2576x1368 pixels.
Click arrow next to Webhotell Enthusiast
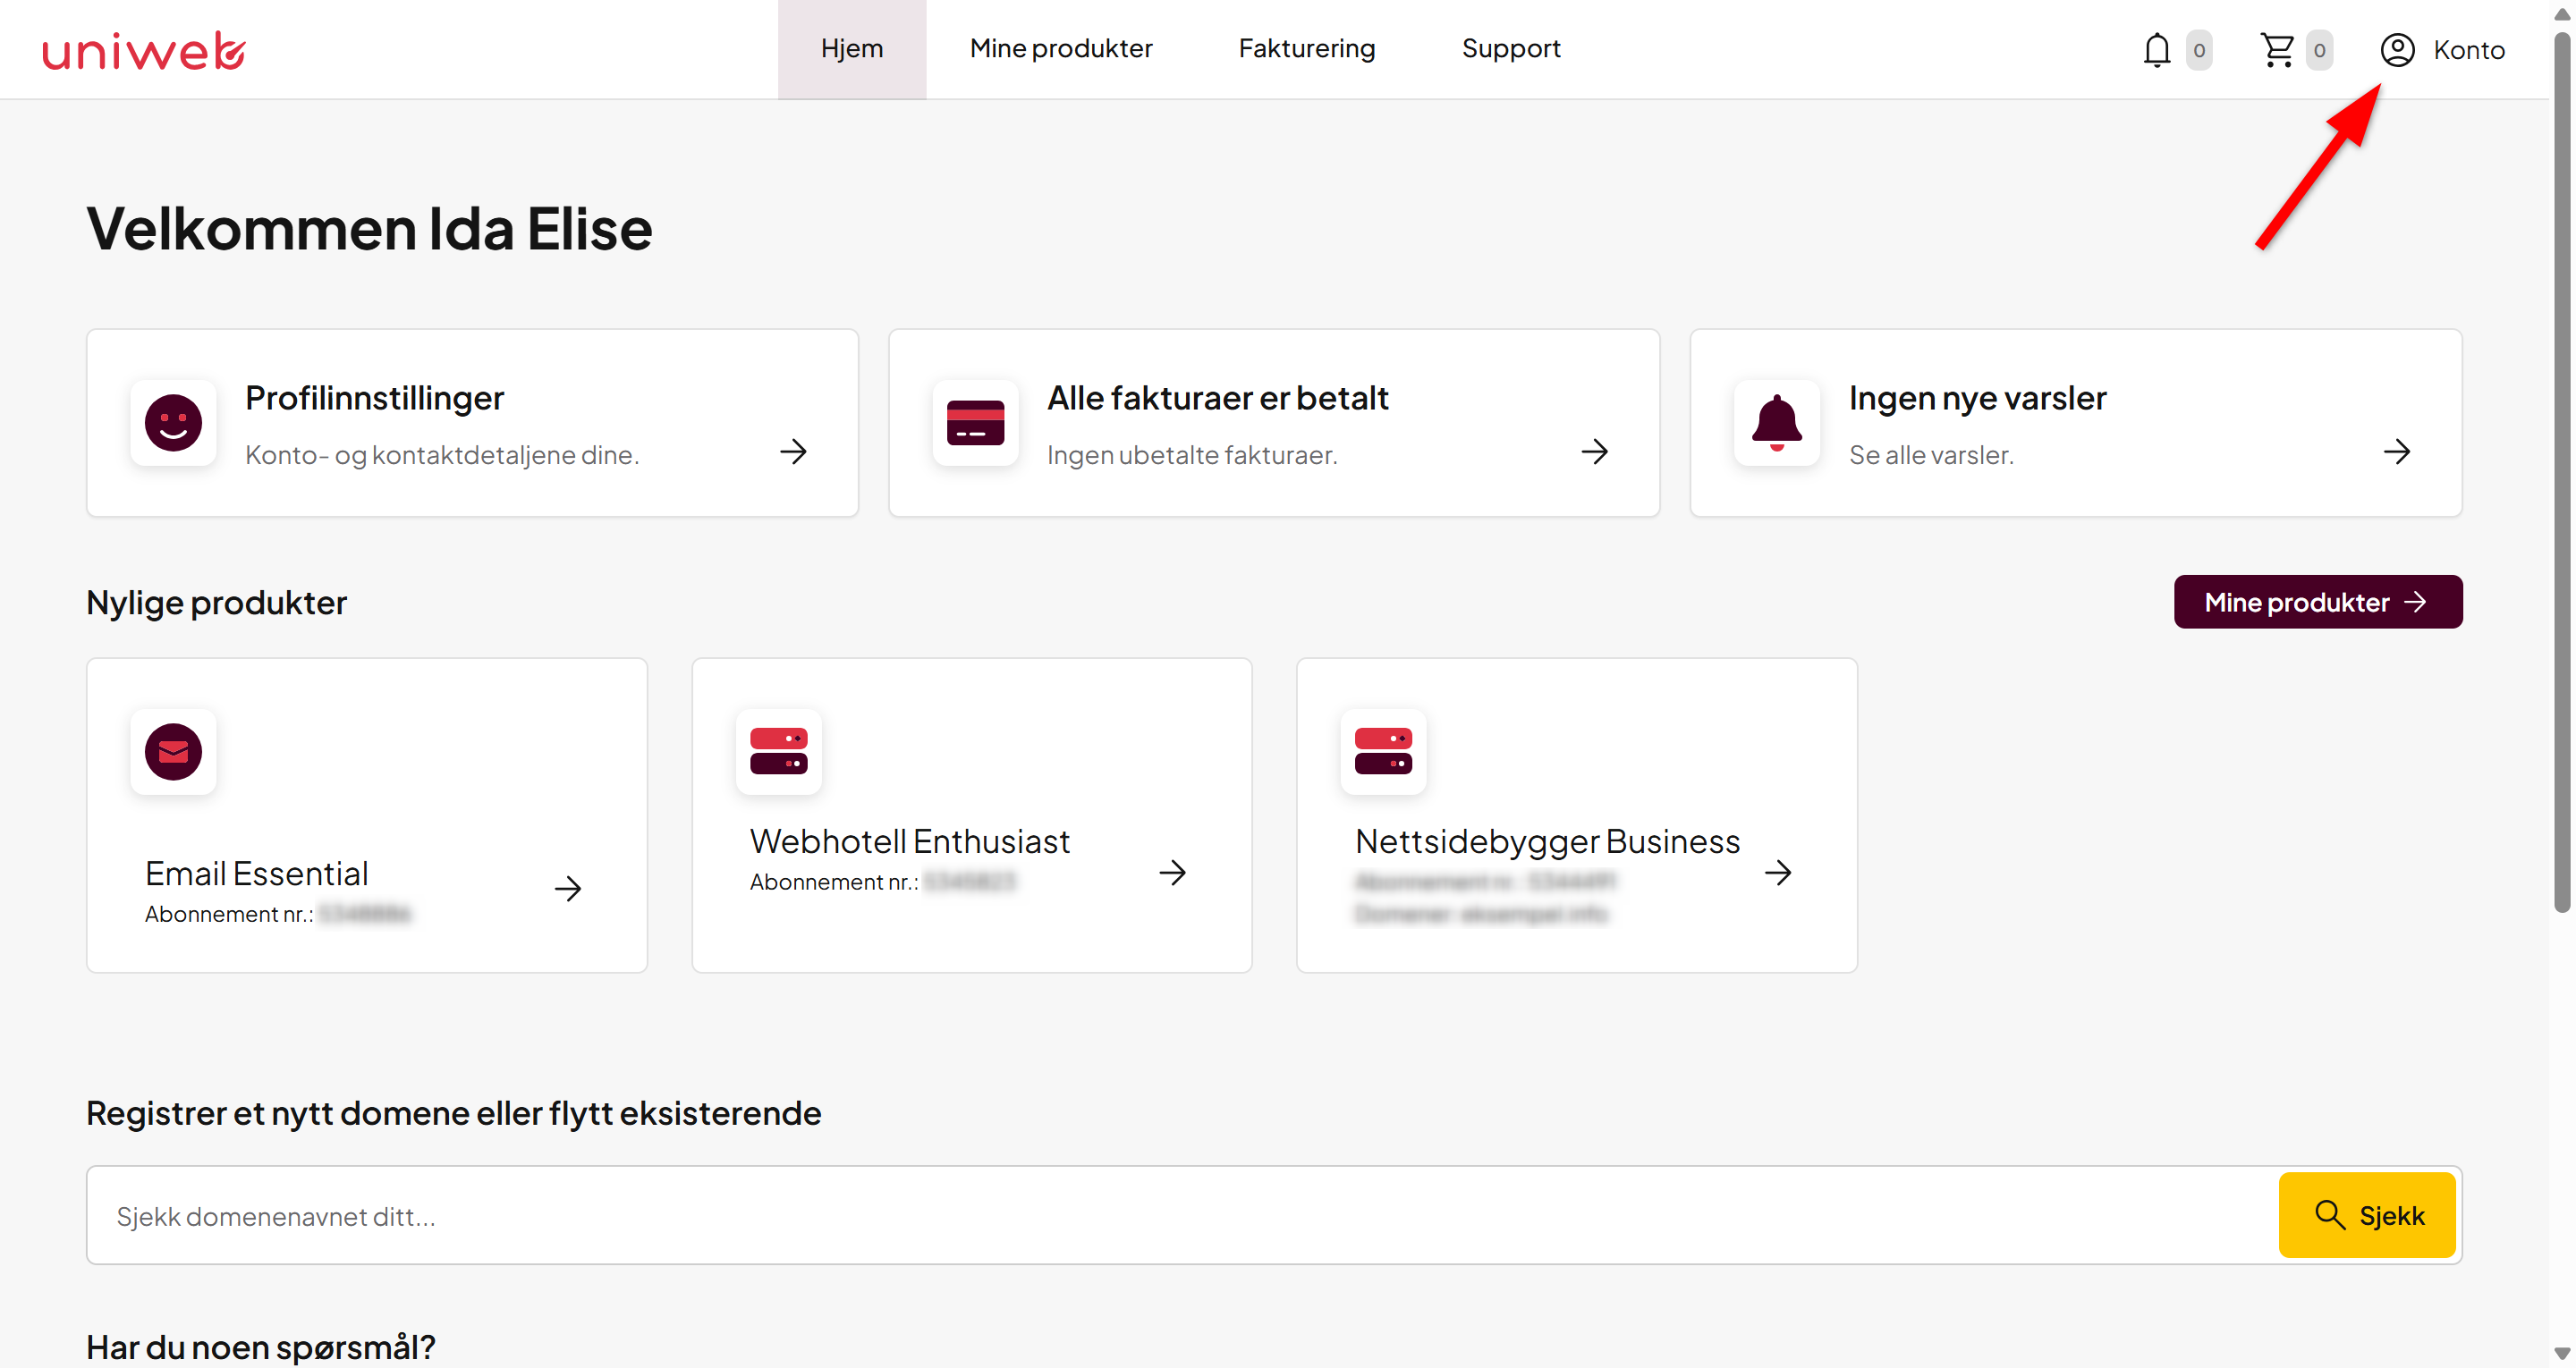[1173, 873]
